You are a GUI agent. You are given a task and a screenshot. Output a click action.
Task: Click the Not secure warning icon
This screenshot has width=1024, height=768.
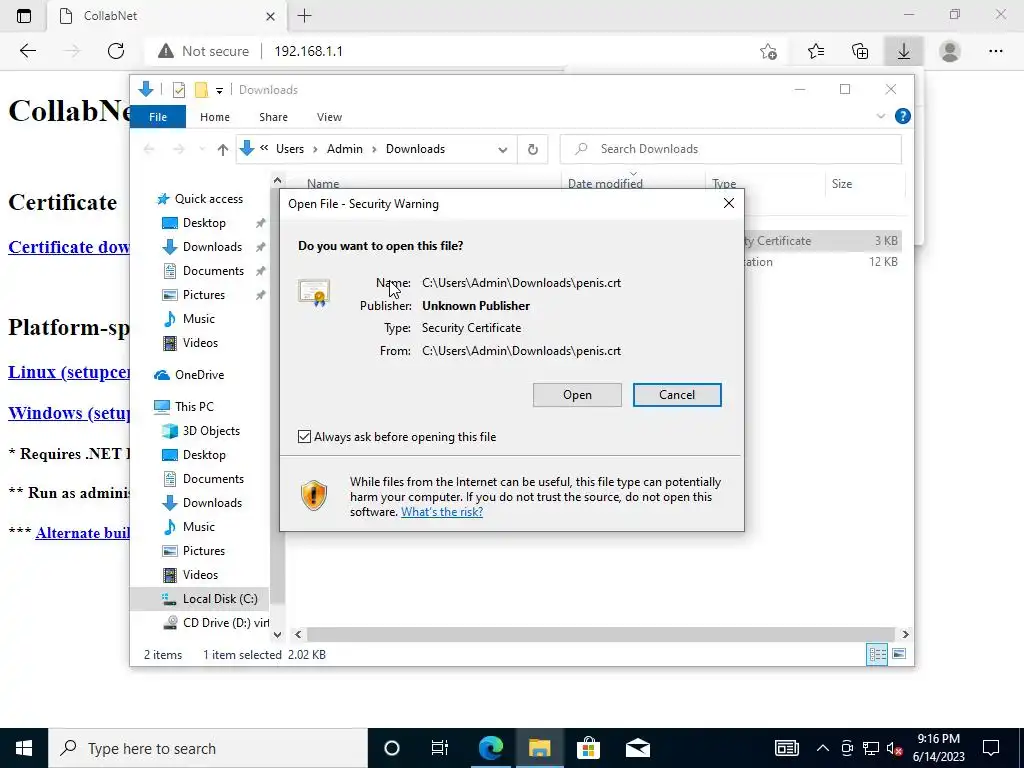pyautogui.click(x=166, y=51)
